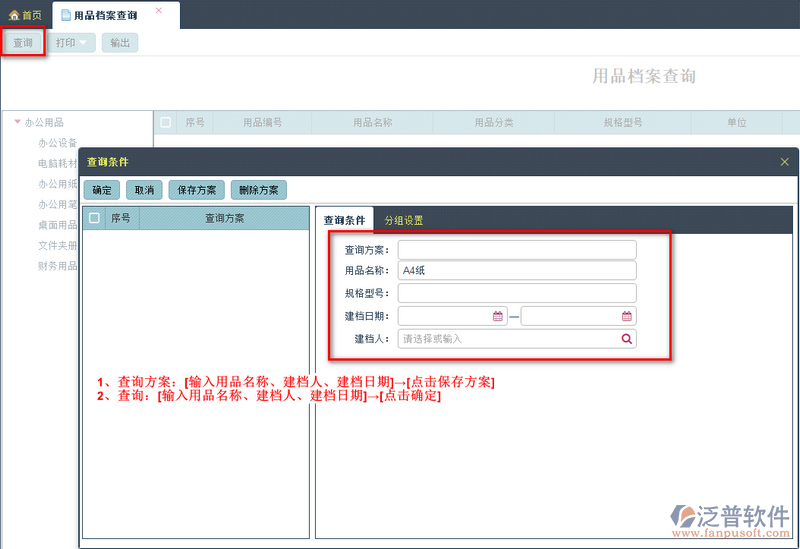Select 办公设备 in the category tree
Viewport: 800px width, 549px height.
point(57,143)
